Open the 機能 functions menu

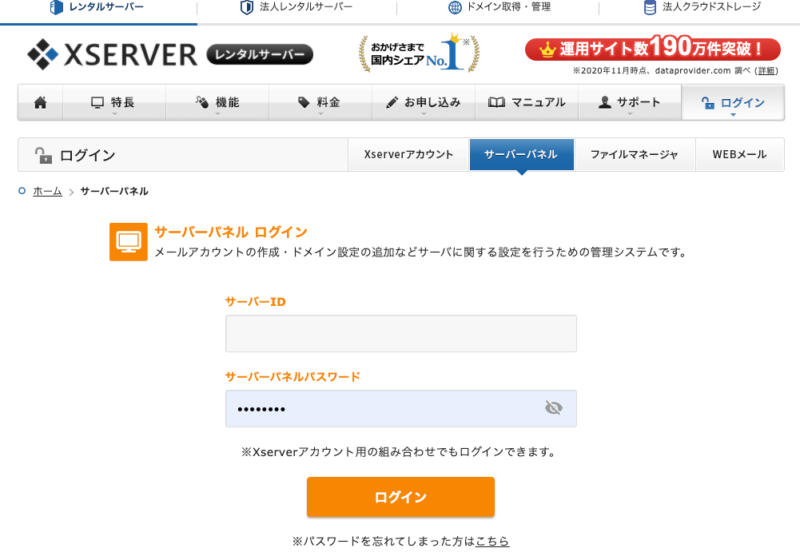(x=217, y=103)
